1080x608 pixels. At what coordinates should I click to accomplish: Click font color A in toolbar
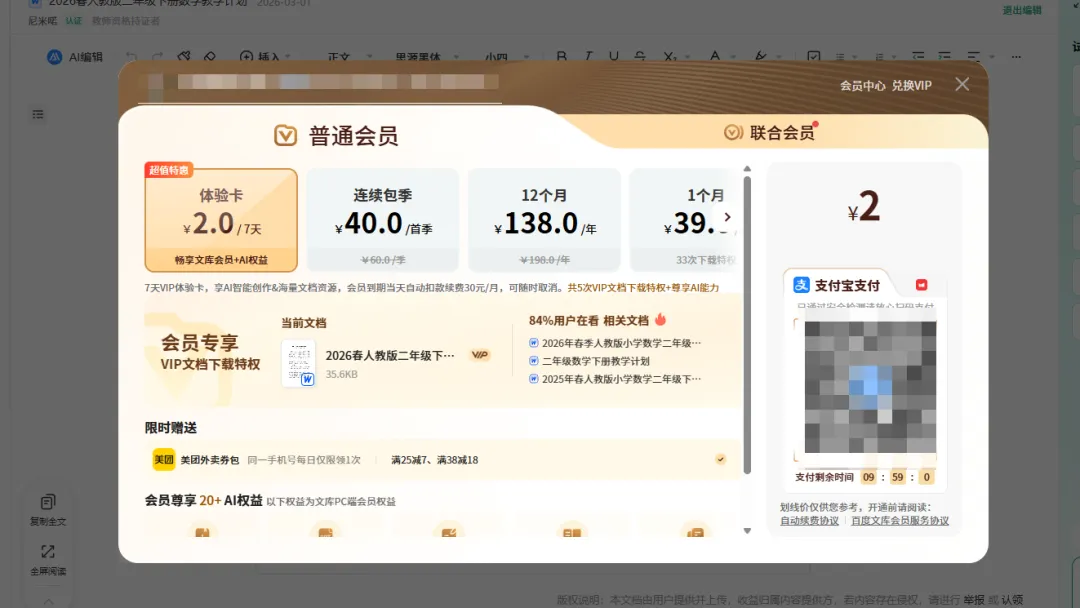(x=715, y=56)
